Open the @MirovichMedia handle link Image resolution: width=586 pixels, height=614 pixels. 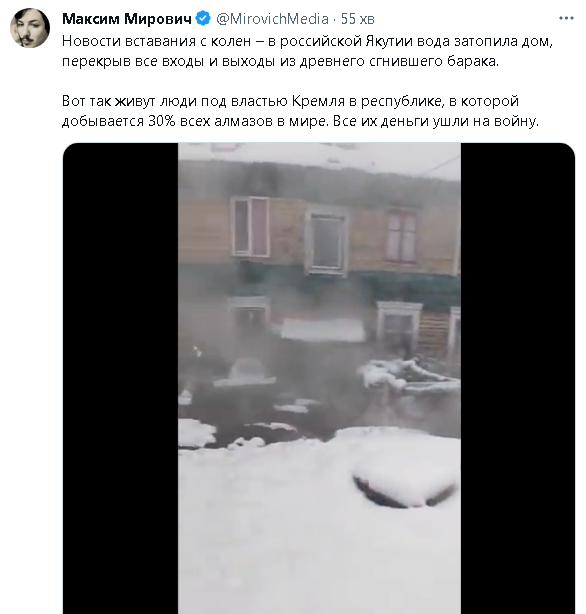click(x=272, y=18)
